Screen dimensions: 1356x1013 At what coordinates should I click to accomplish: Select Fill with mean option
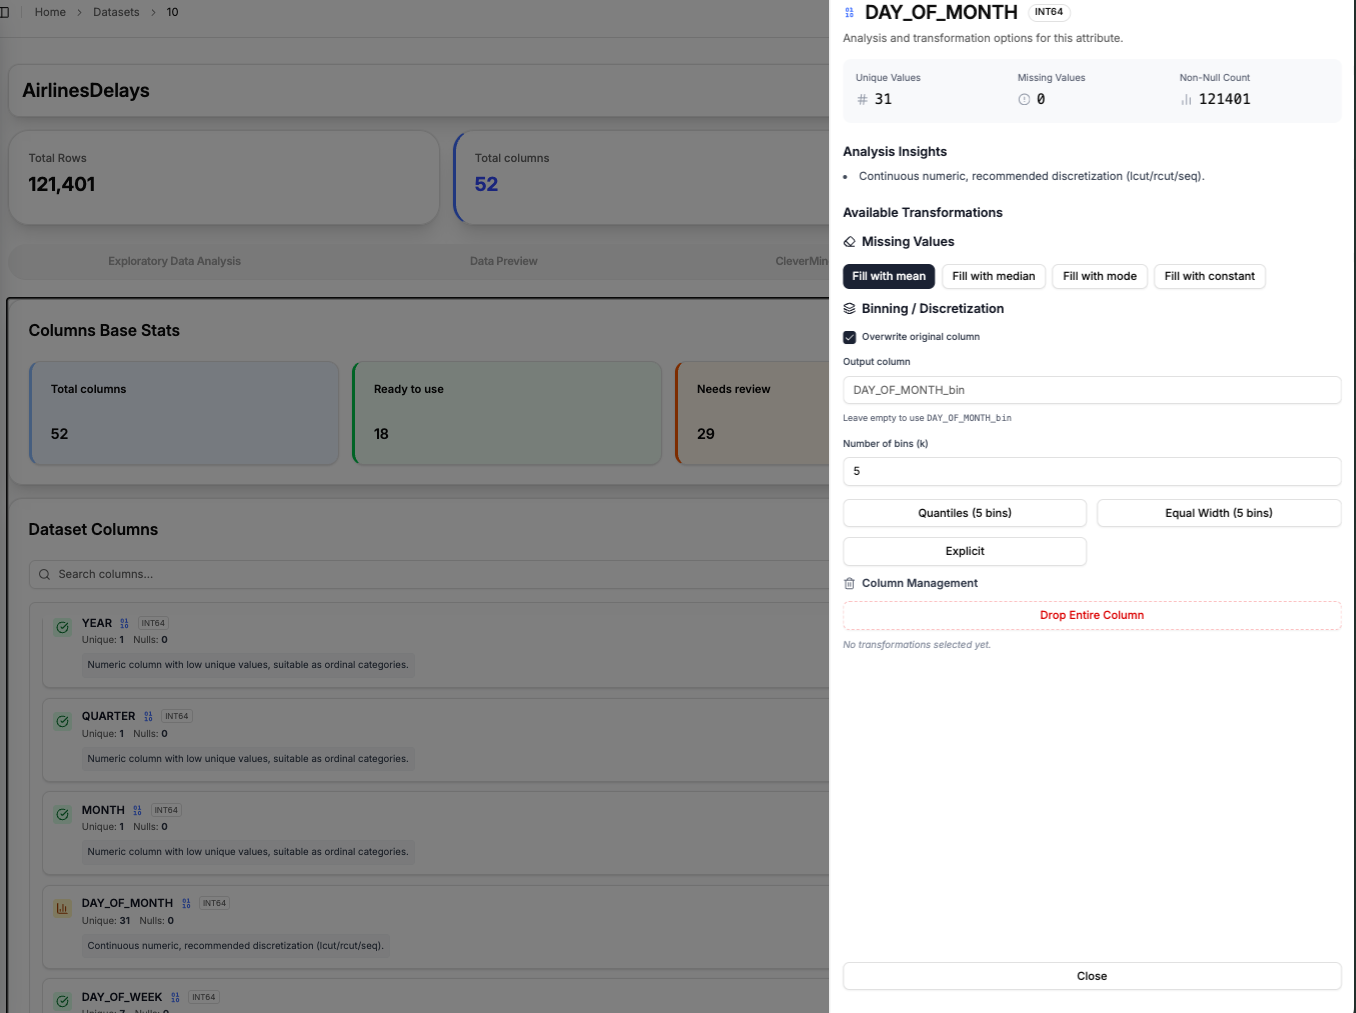888,276
